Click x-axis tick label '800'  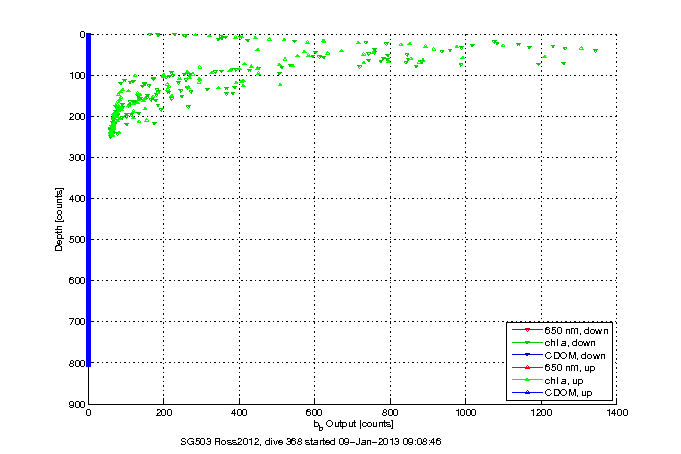tap(390, 412)
